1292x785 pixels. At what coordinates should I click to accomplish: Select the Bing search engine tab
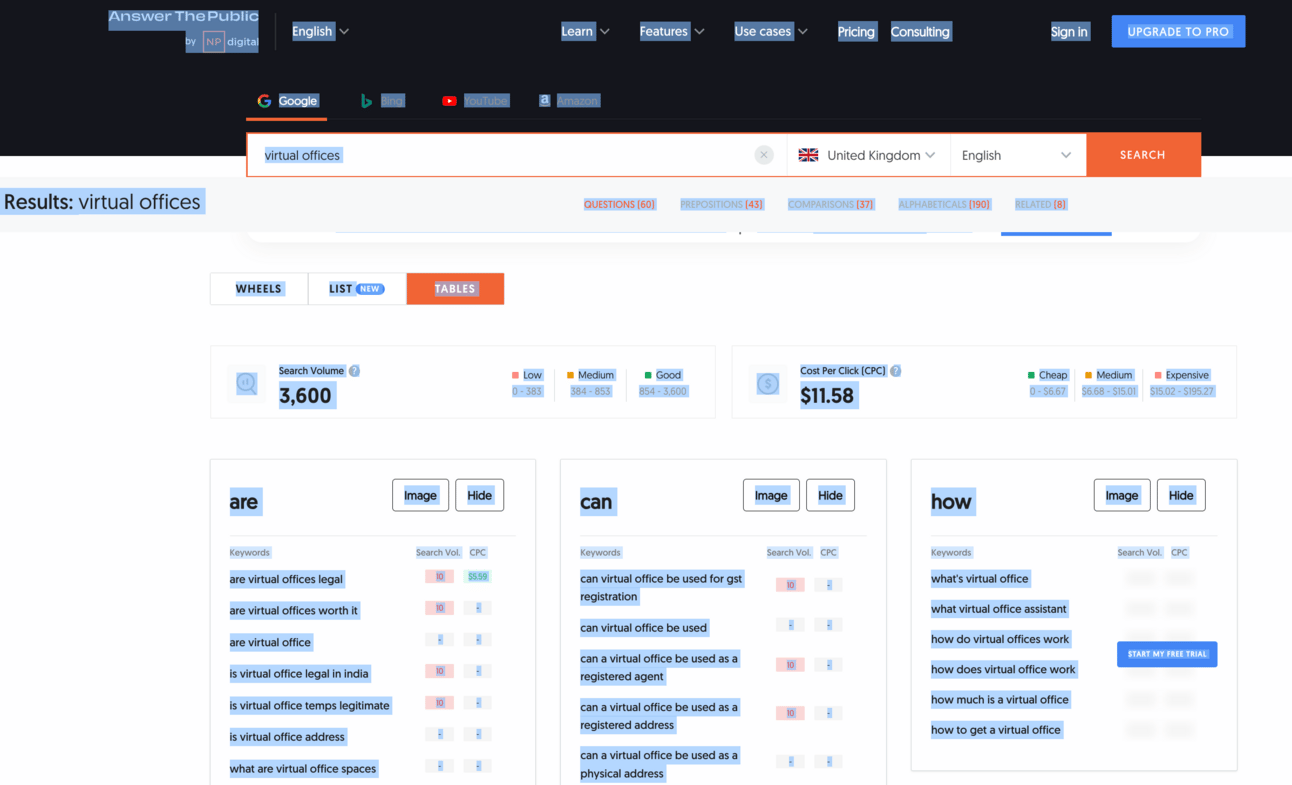point(382,101)
